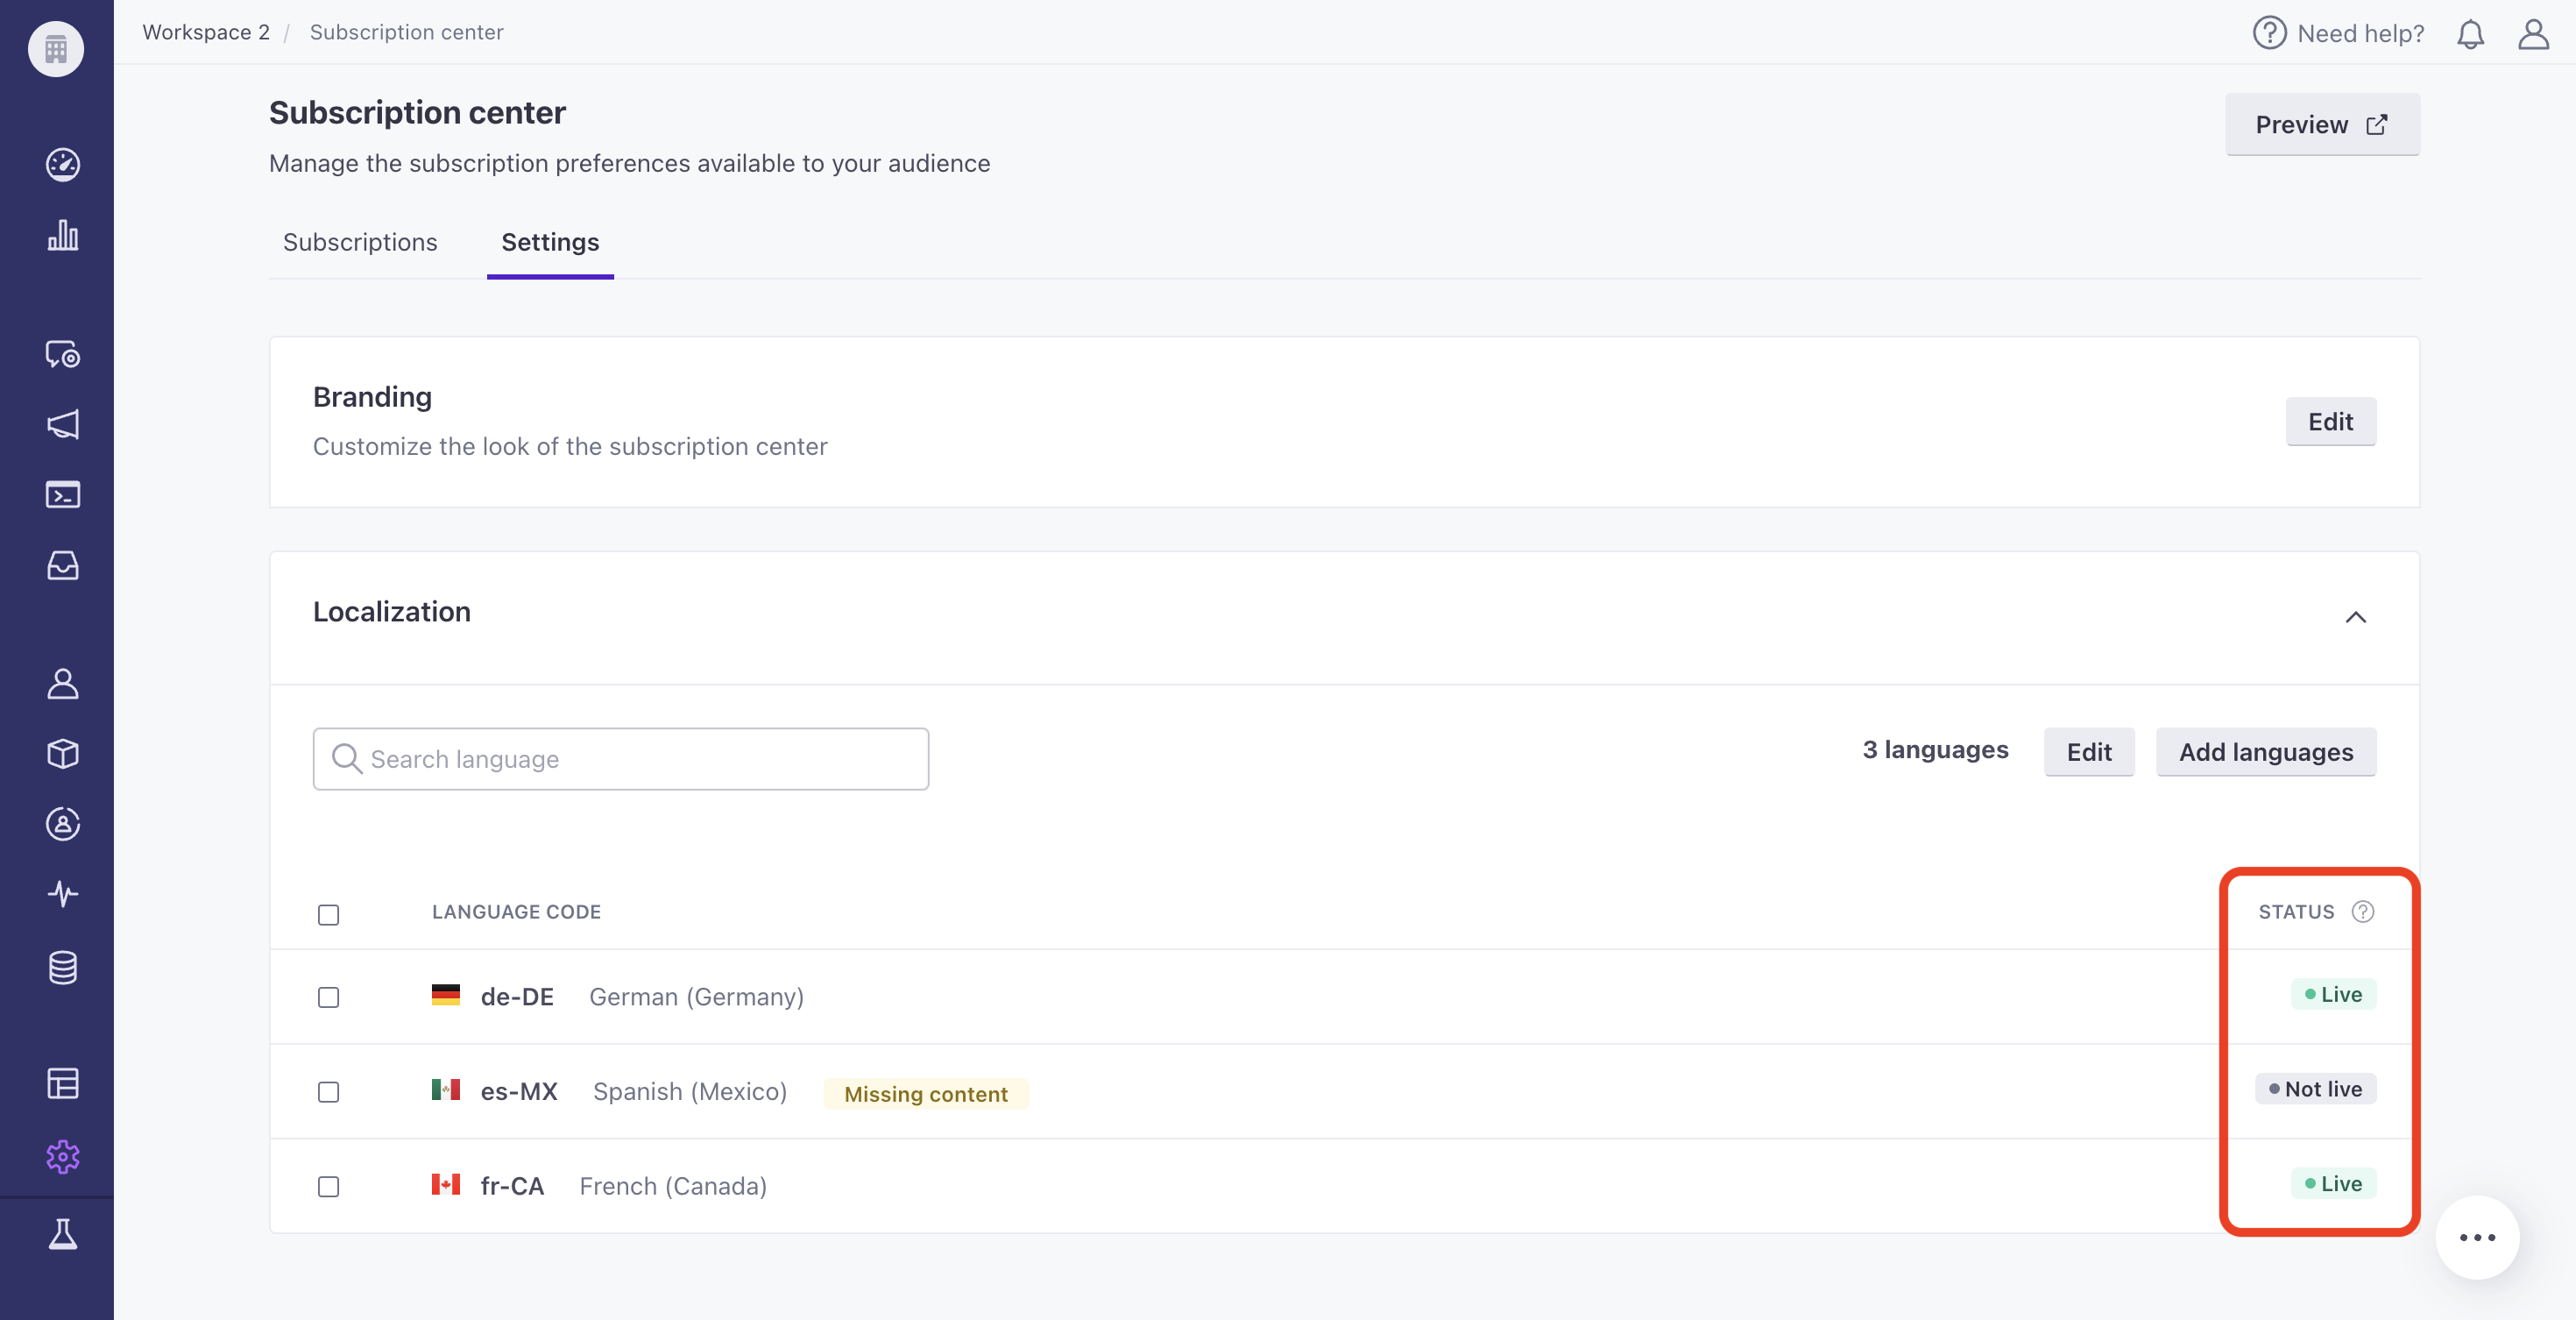Select the database/storage icon in sidebar

pos(62,967)
